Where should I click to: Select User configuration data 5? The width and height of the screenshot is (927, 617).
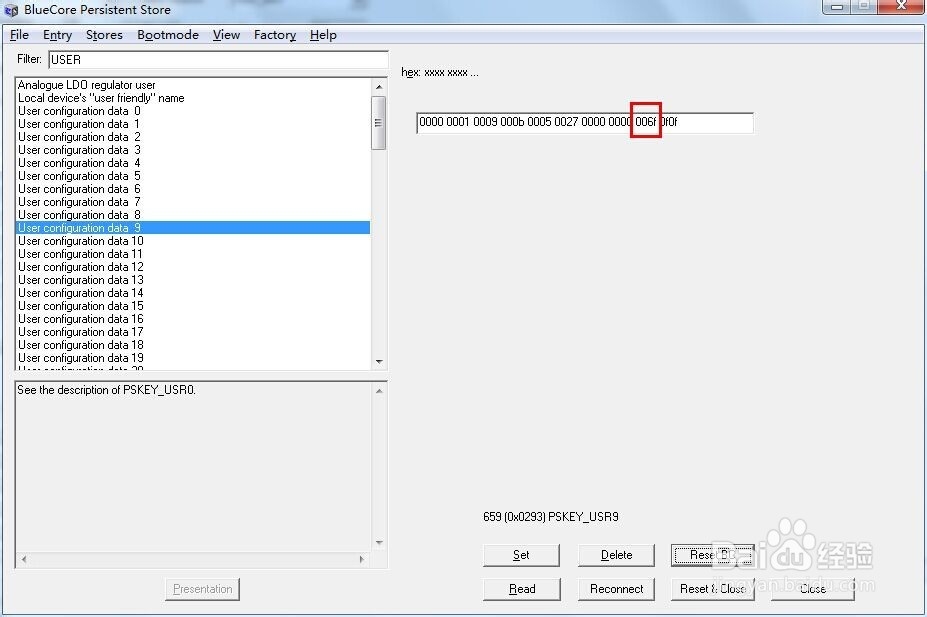click(x=193, y=176)
